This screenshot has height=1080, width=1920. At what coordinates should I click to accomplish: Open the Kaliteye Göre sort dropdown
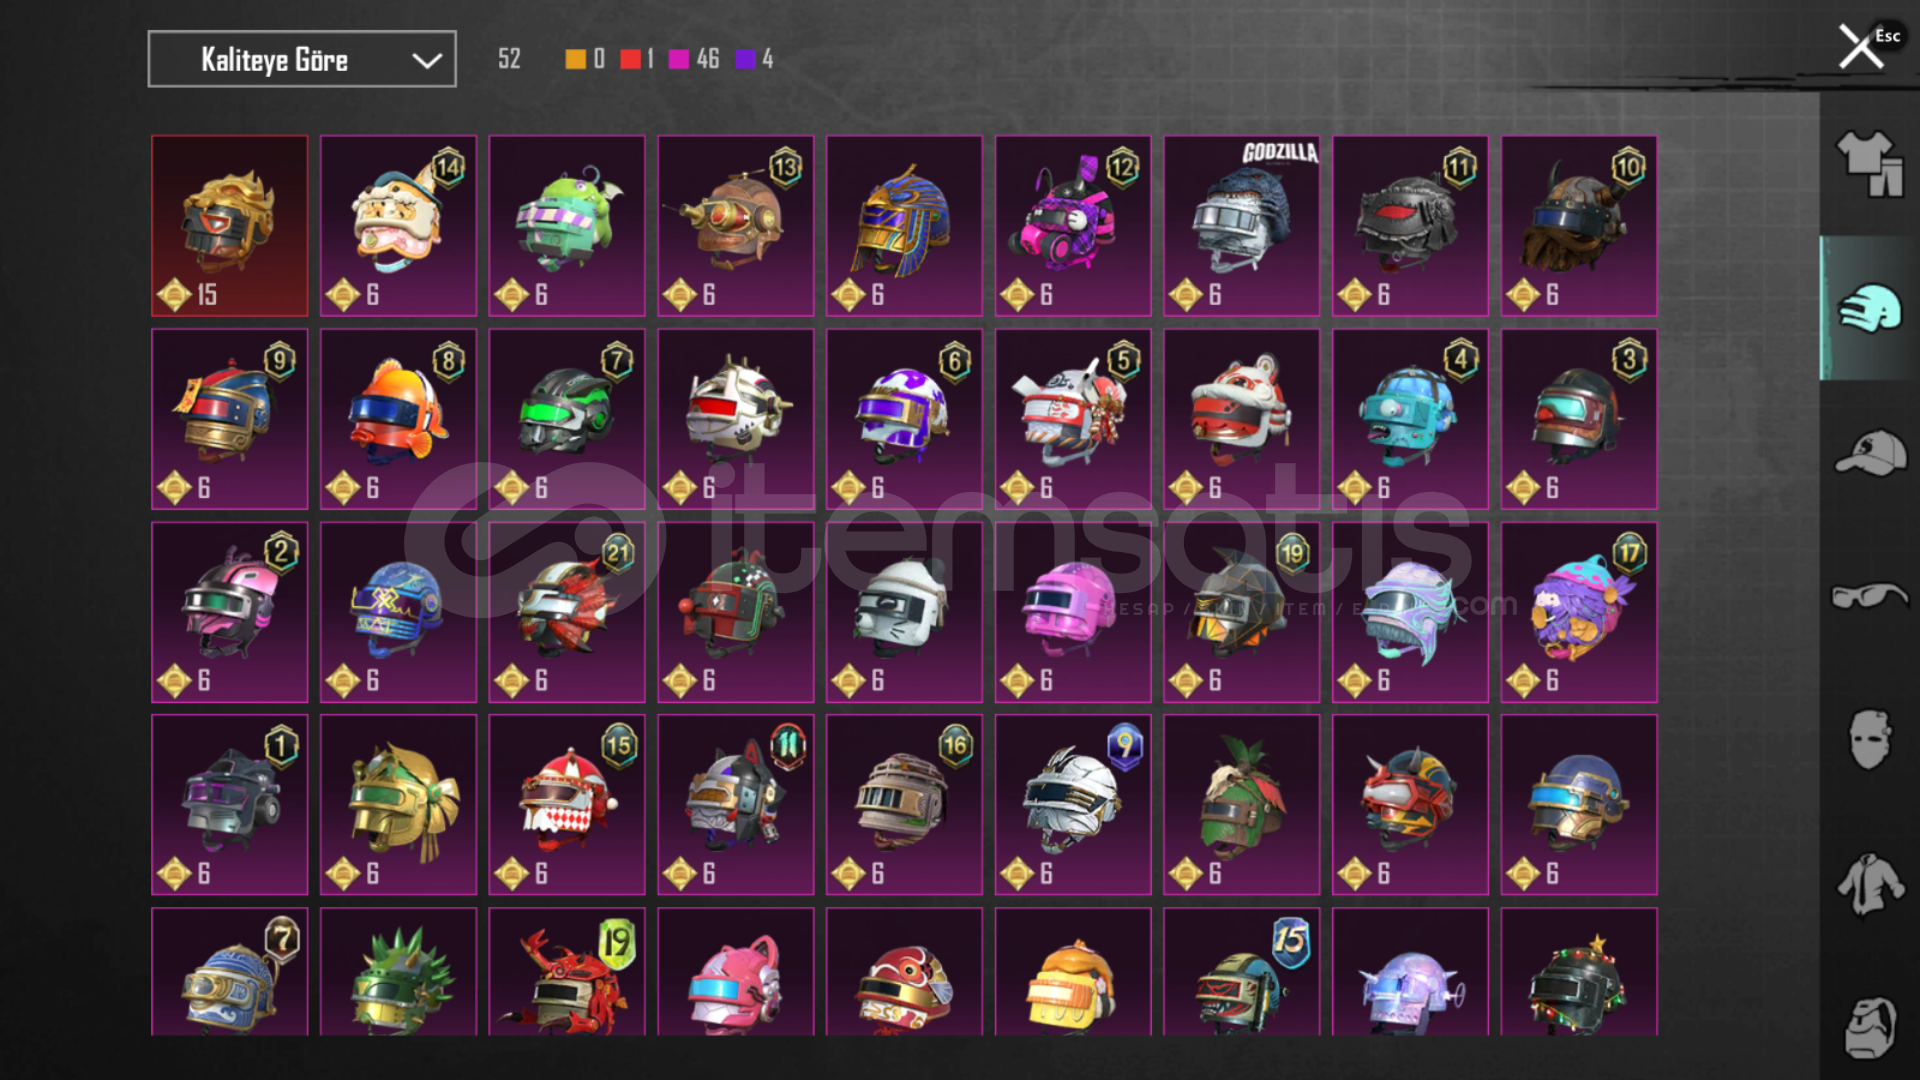302,59
